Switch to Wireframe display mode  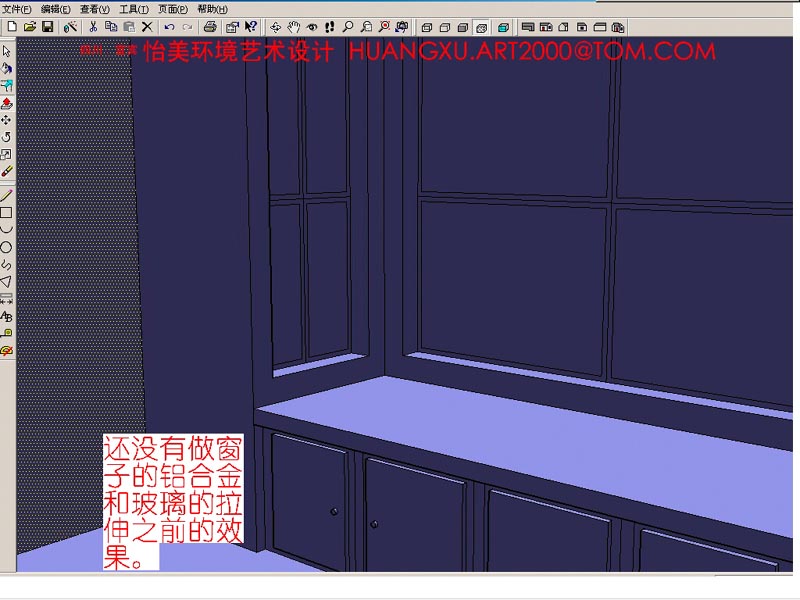click(427, 27)
